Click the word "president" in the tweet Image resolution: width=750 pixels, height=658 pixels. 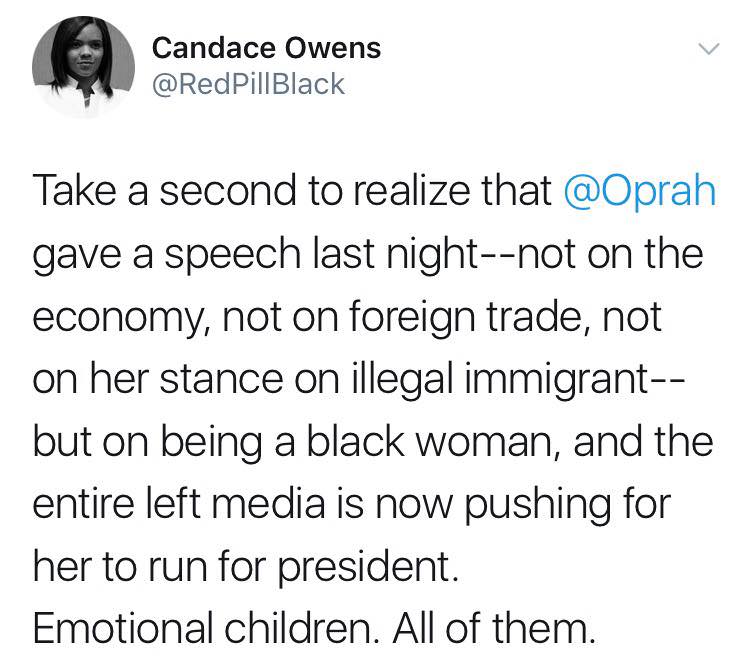pos(364,568)
